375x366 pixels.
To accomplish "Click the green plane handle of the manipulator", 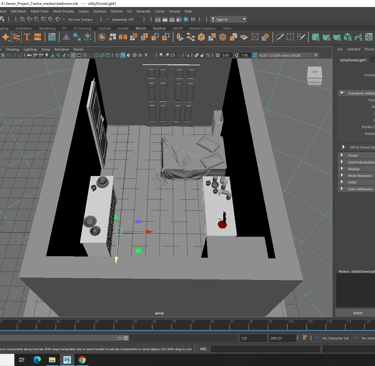I will tap(138, 251).
